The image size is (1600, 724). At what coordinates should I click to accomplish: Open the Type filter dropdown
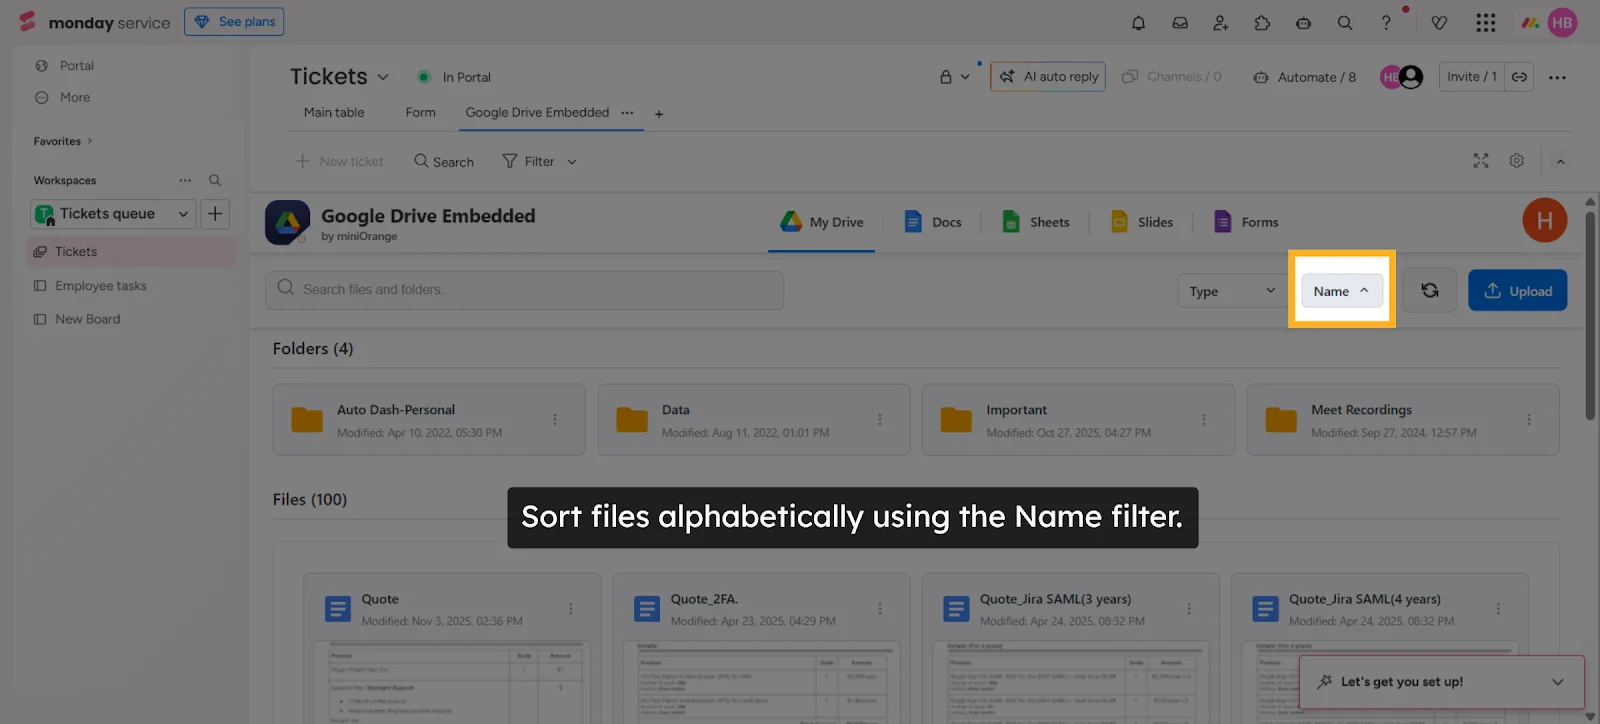1231,291
